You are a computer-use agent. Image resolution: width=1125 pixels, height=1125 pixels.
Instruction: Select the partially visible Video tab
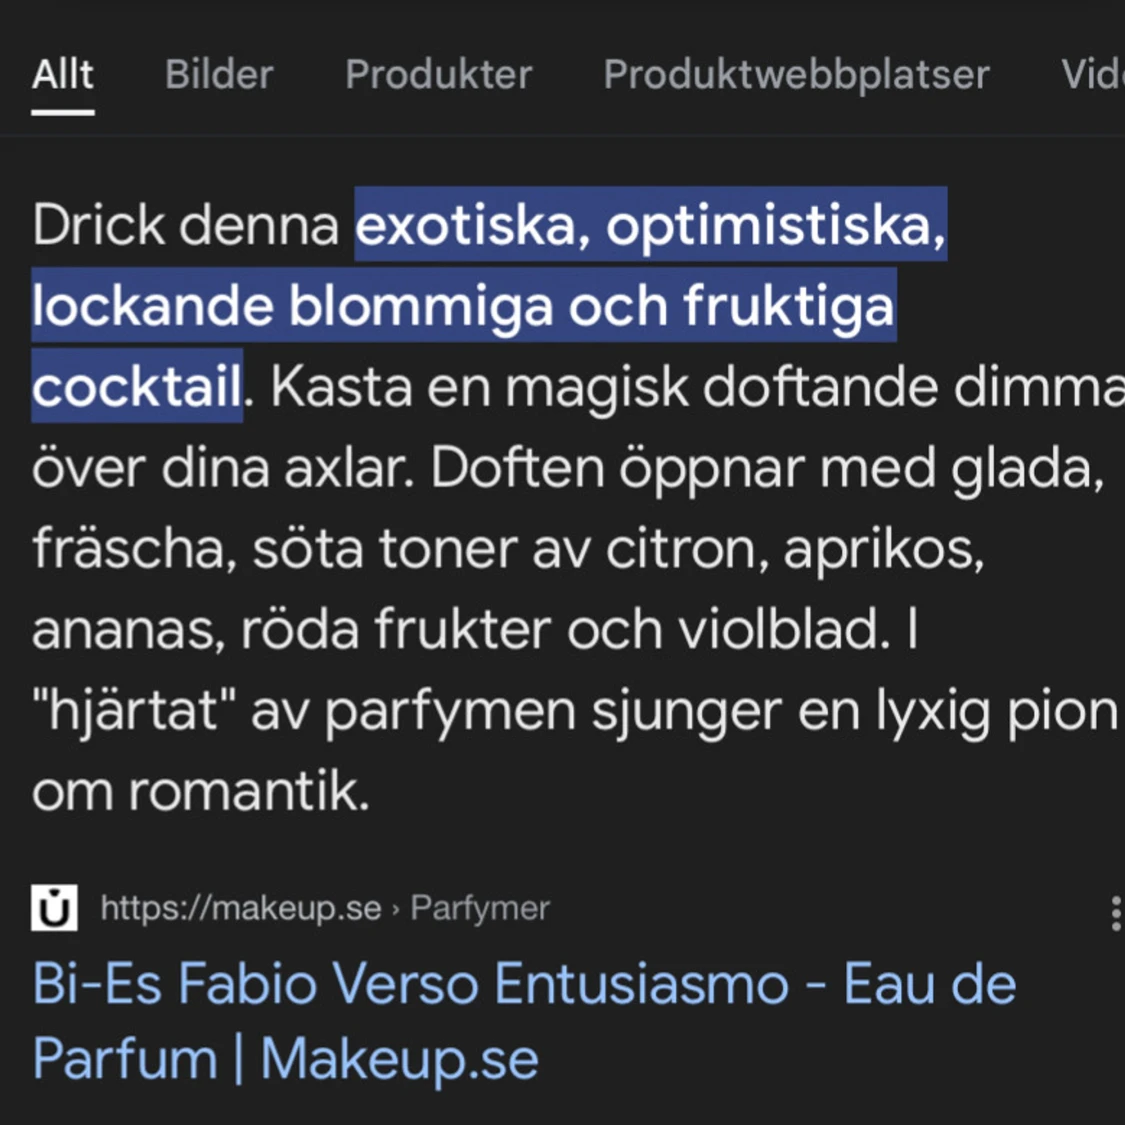coord(1093,74)
